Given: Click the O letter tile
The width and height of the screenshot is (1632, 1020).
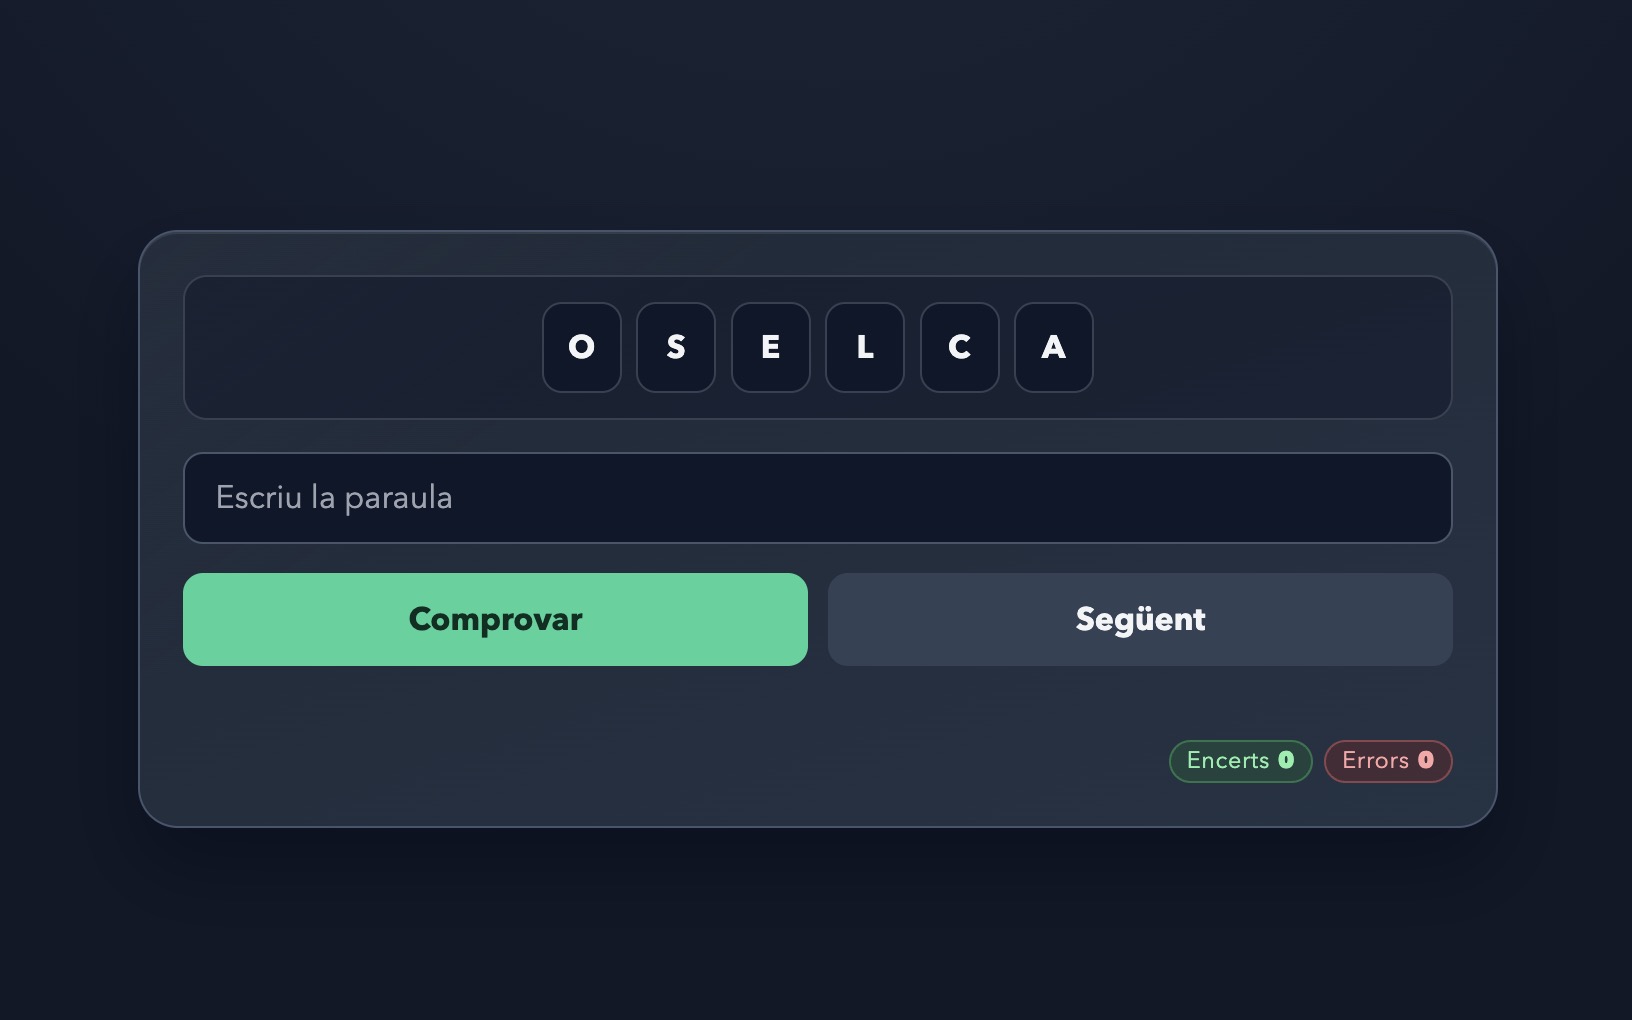Looking at the screenshot, I should 581,347.
